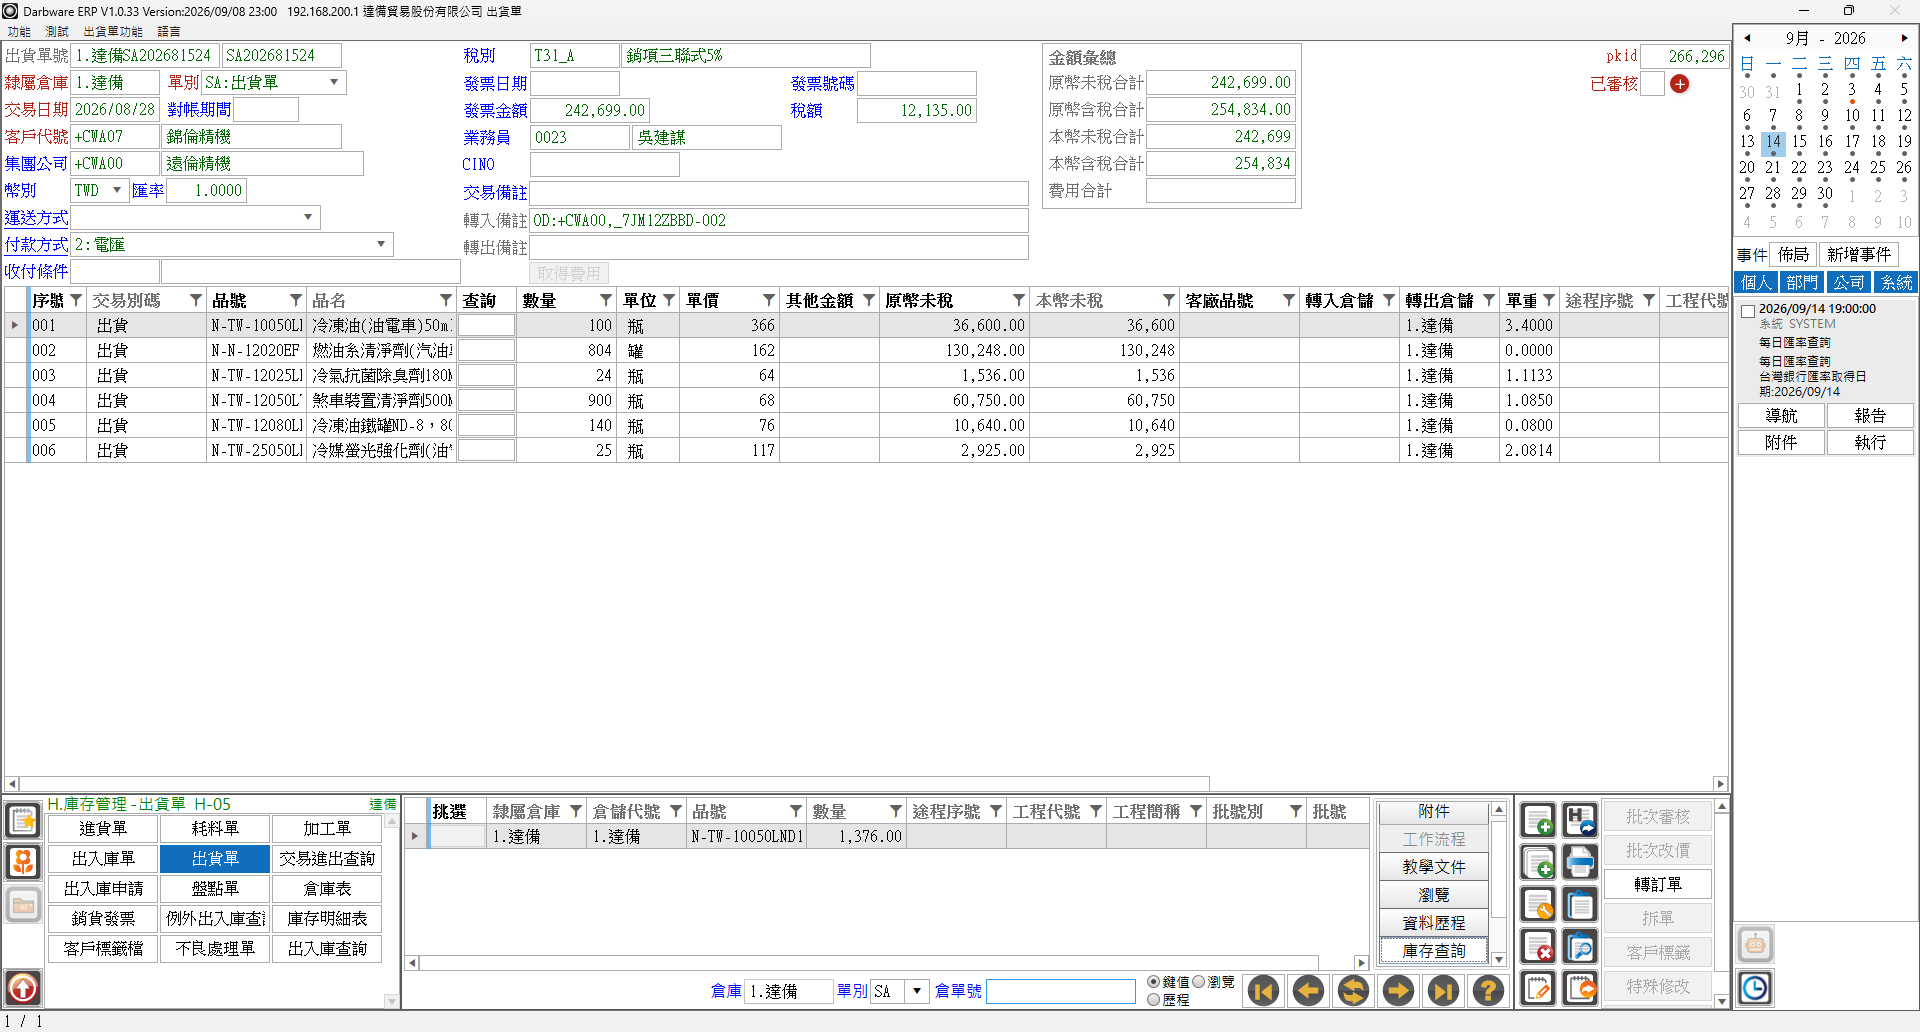This screenshot has height=1032, width=1920.
Task: Check the 2026/09/14 19:00:00 event checkbox
Action: click(1748, 311)
